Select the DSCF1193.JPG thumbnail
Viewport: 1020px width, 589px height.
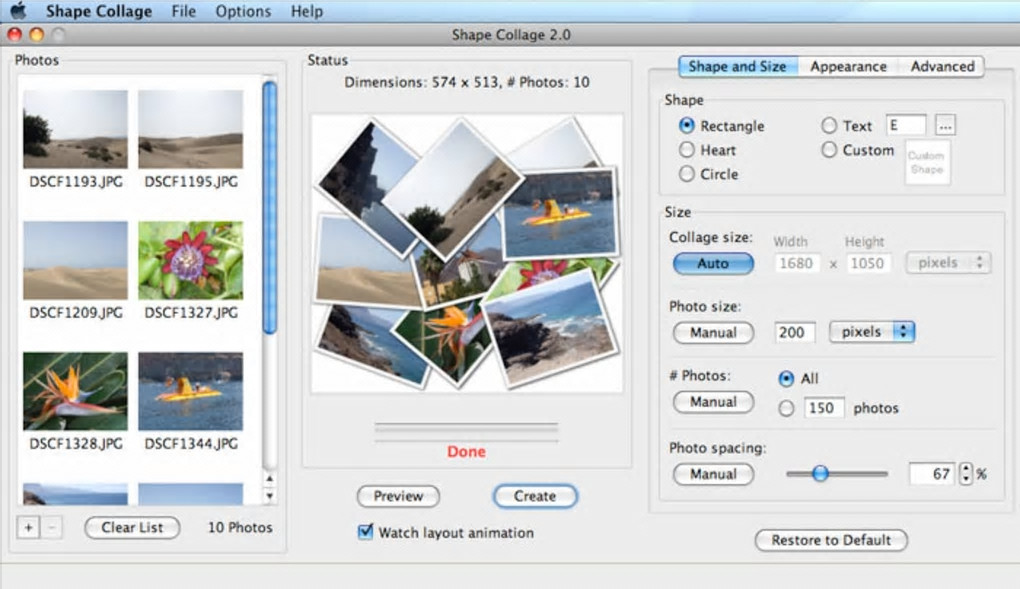point(75,129)
